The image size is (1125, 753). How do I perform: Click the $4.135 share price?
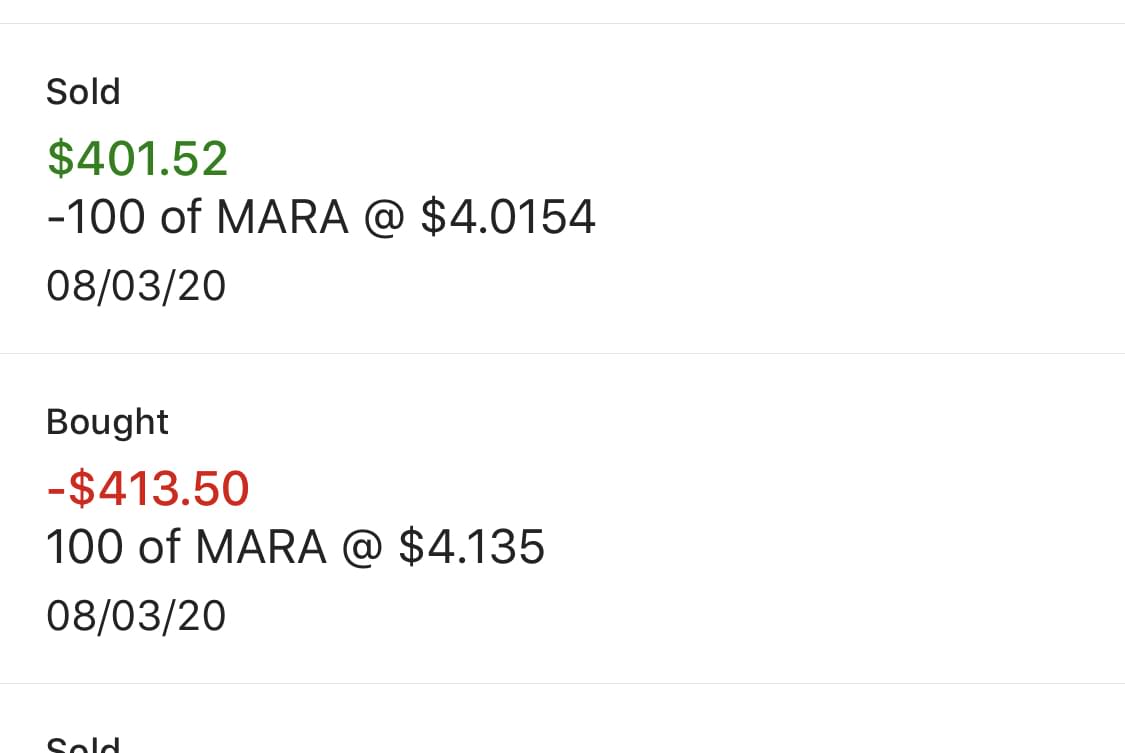pos(472,548)
